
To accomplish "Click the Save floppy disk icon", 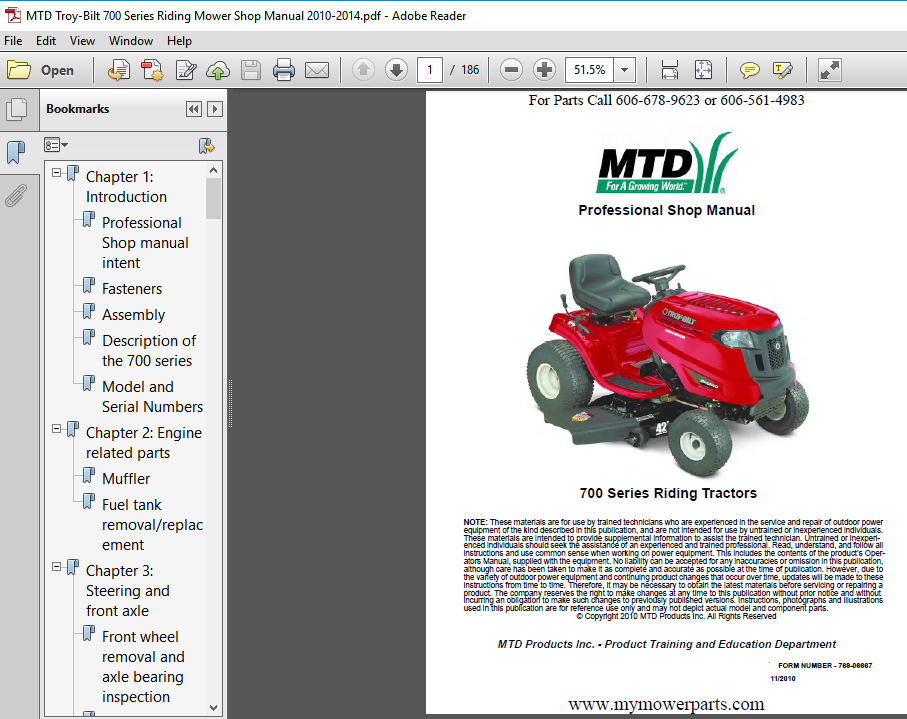I will click(251, 71).
